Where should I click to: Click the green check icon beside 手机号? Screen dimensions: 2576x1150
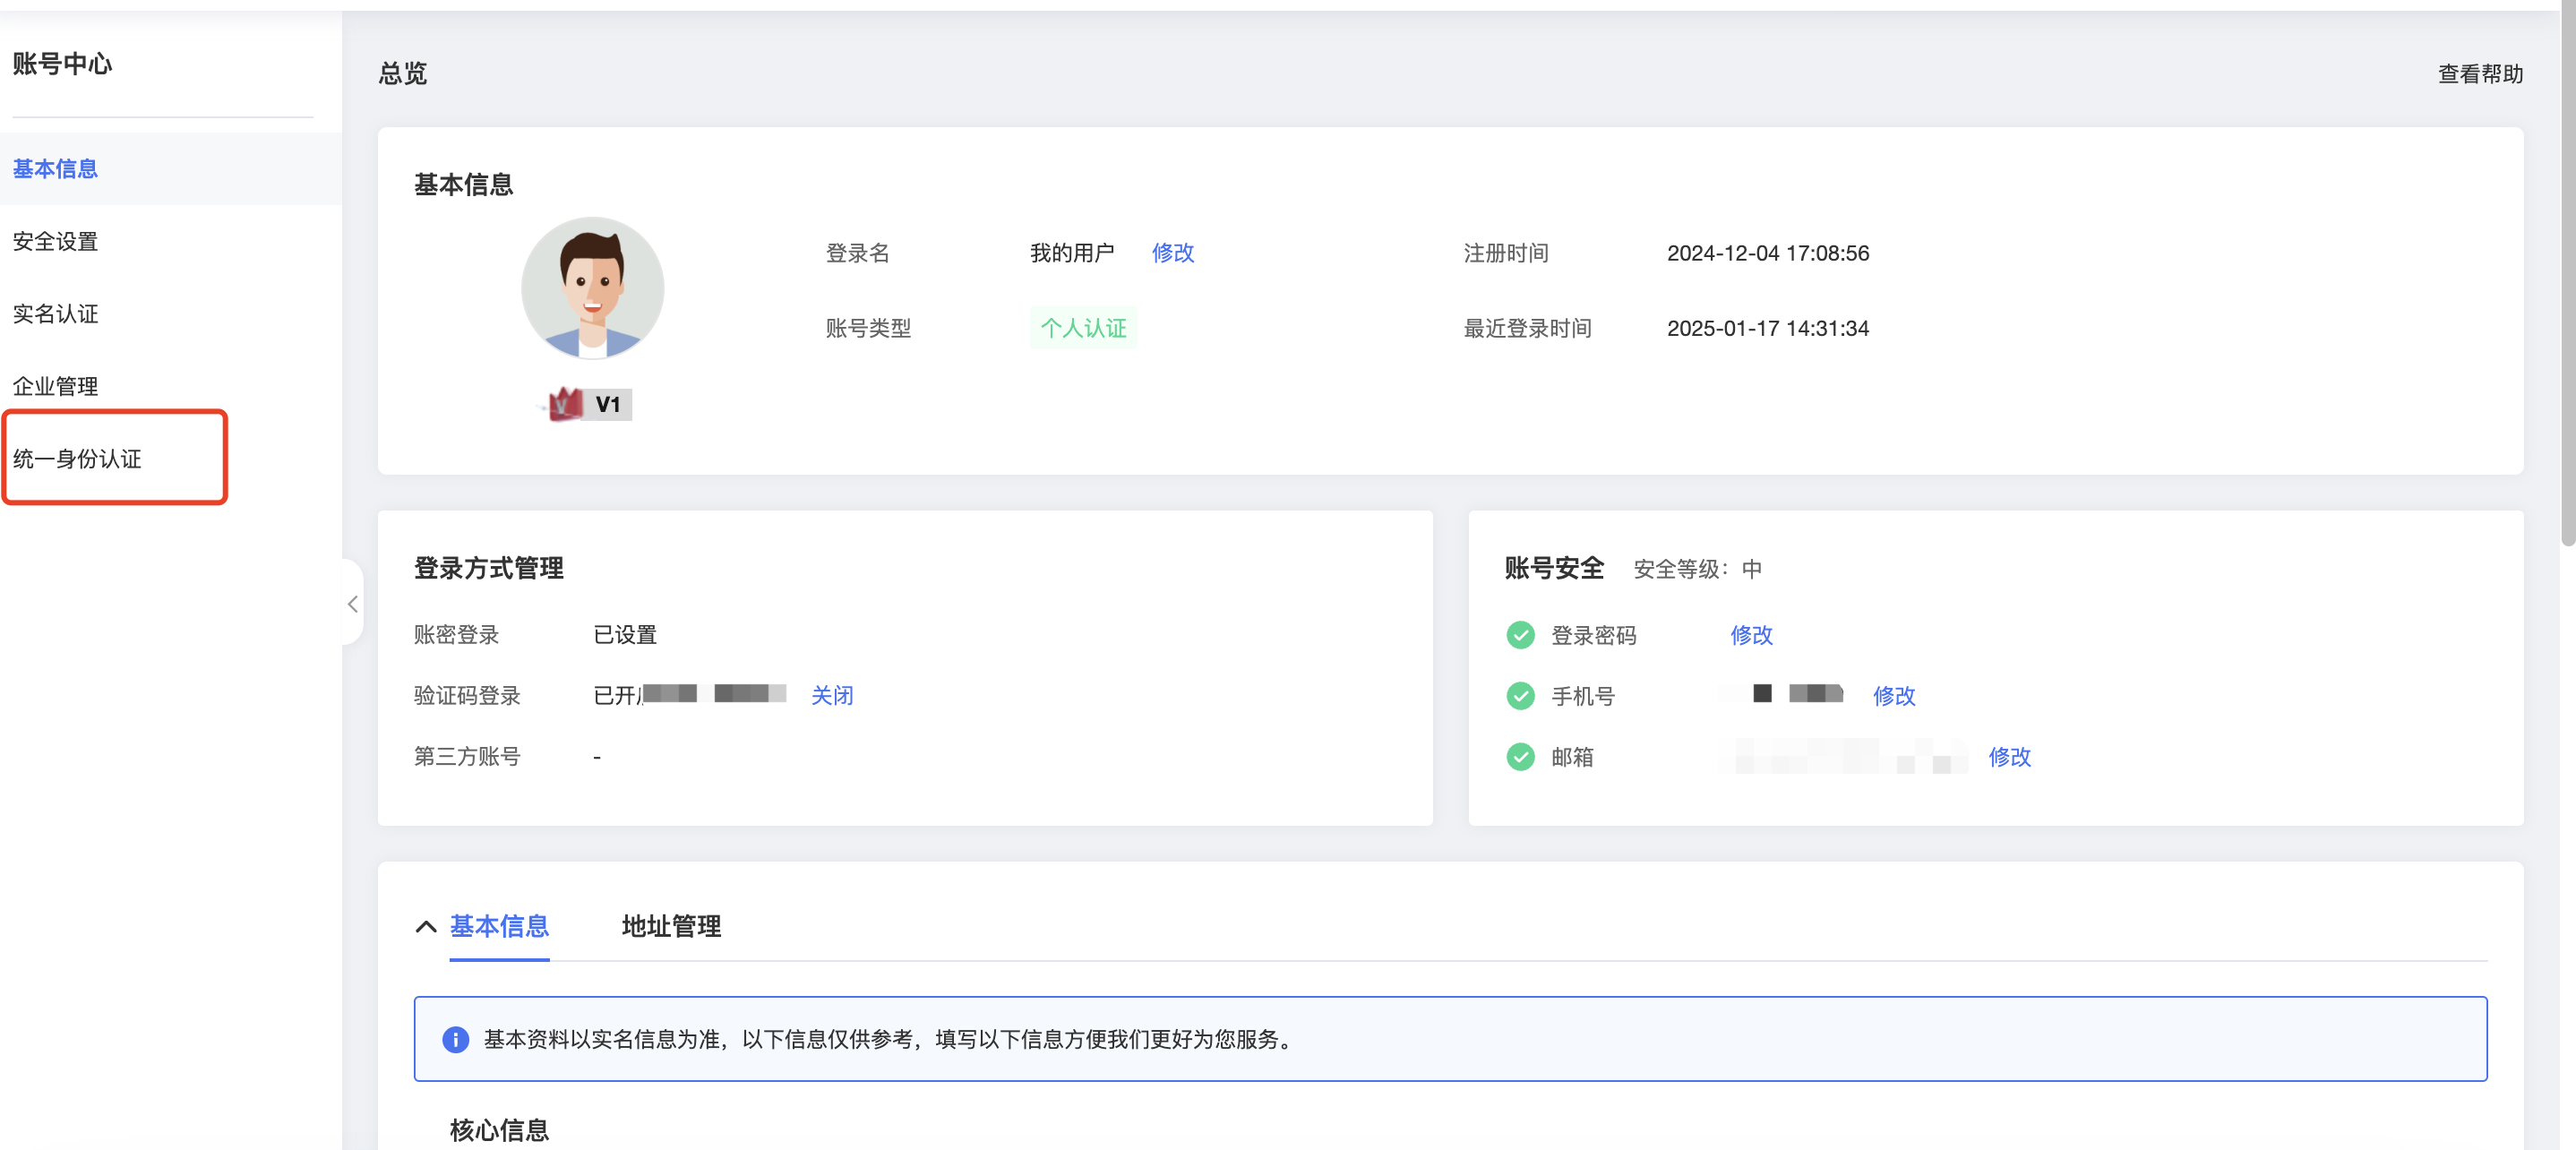point(1520,696)
